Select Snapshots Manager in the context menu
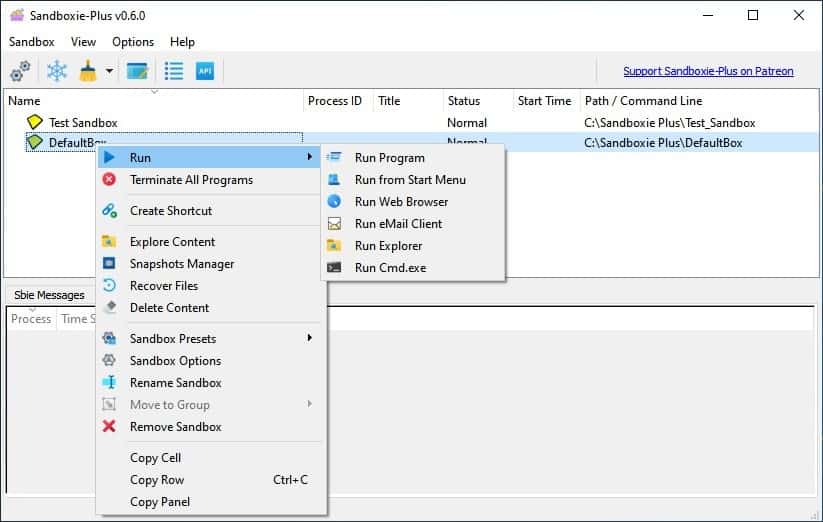This screenshot has width=823, height=522. coord(181,264)
